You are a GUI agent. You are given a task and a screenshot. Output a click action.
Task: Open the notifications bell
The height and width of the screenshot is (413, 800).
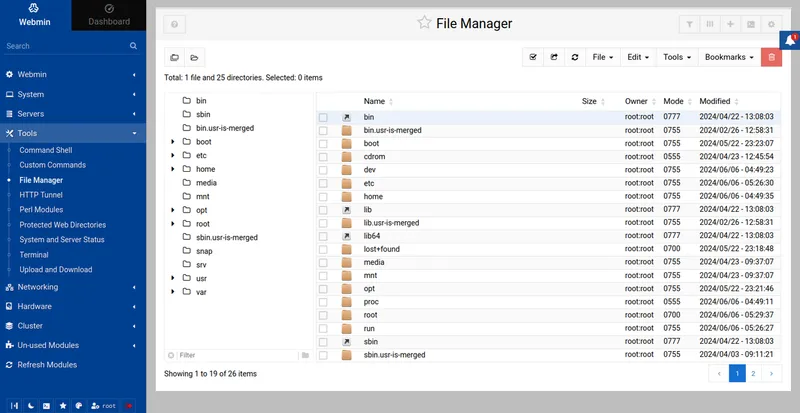[790, 38]
